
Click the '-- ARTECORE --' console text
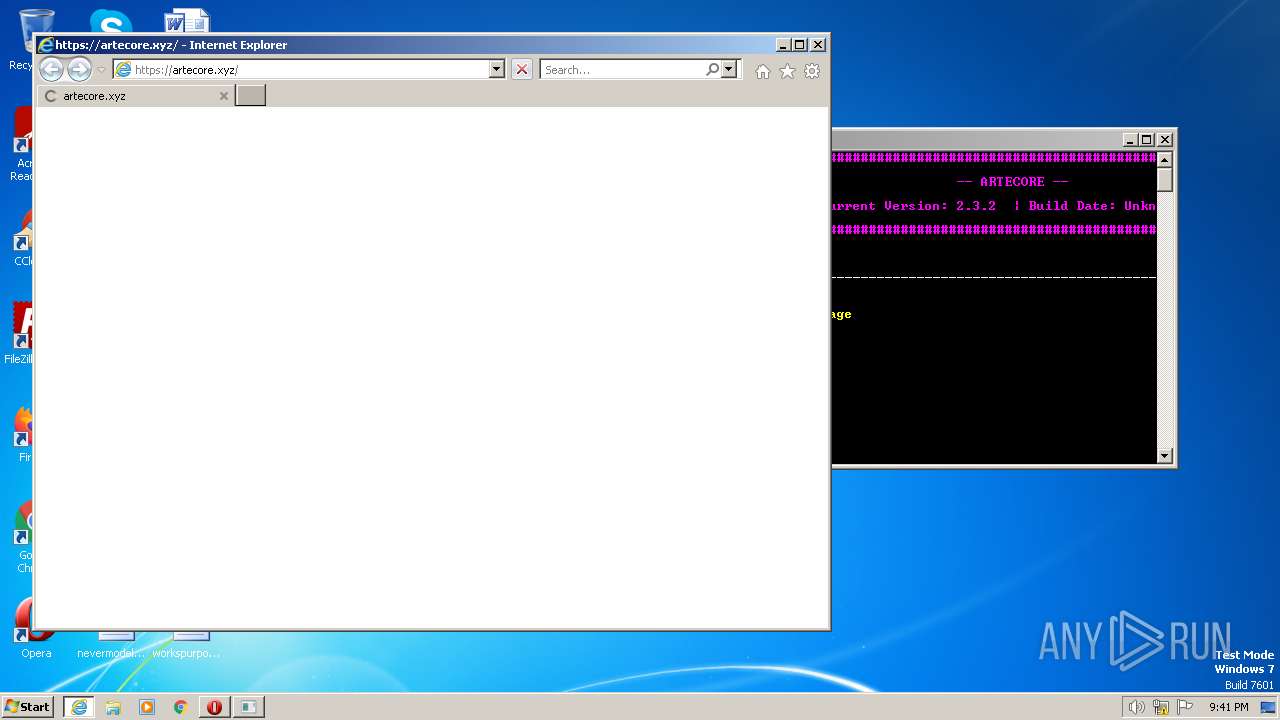tap(1012, 182)
